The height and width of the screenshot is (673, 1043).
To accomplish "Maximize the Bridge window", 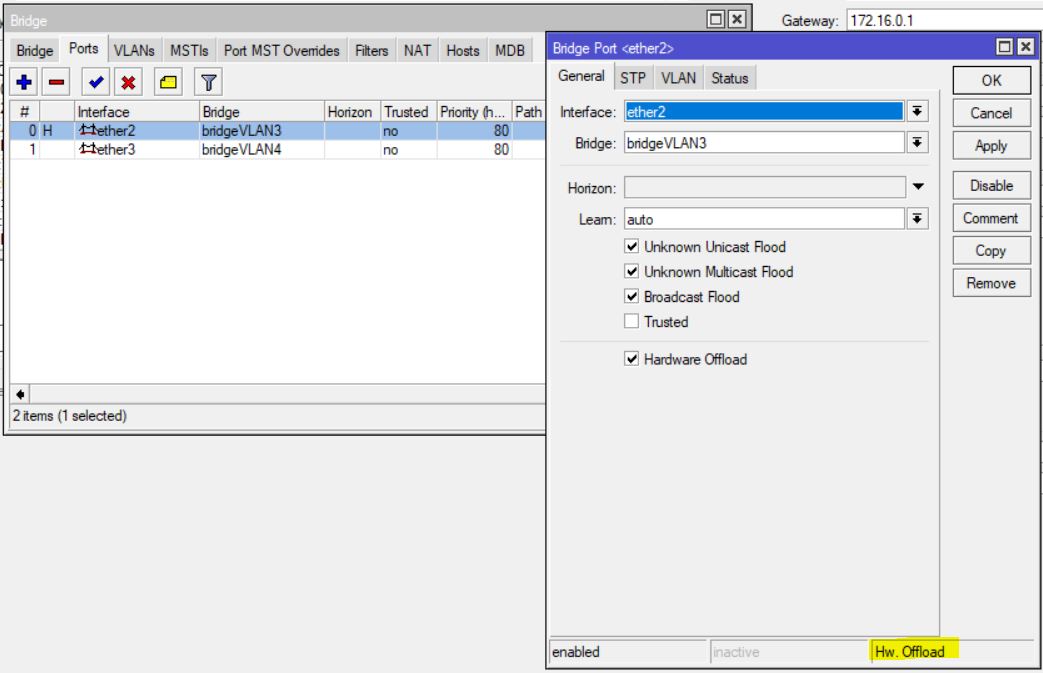I will click(716, 19).
